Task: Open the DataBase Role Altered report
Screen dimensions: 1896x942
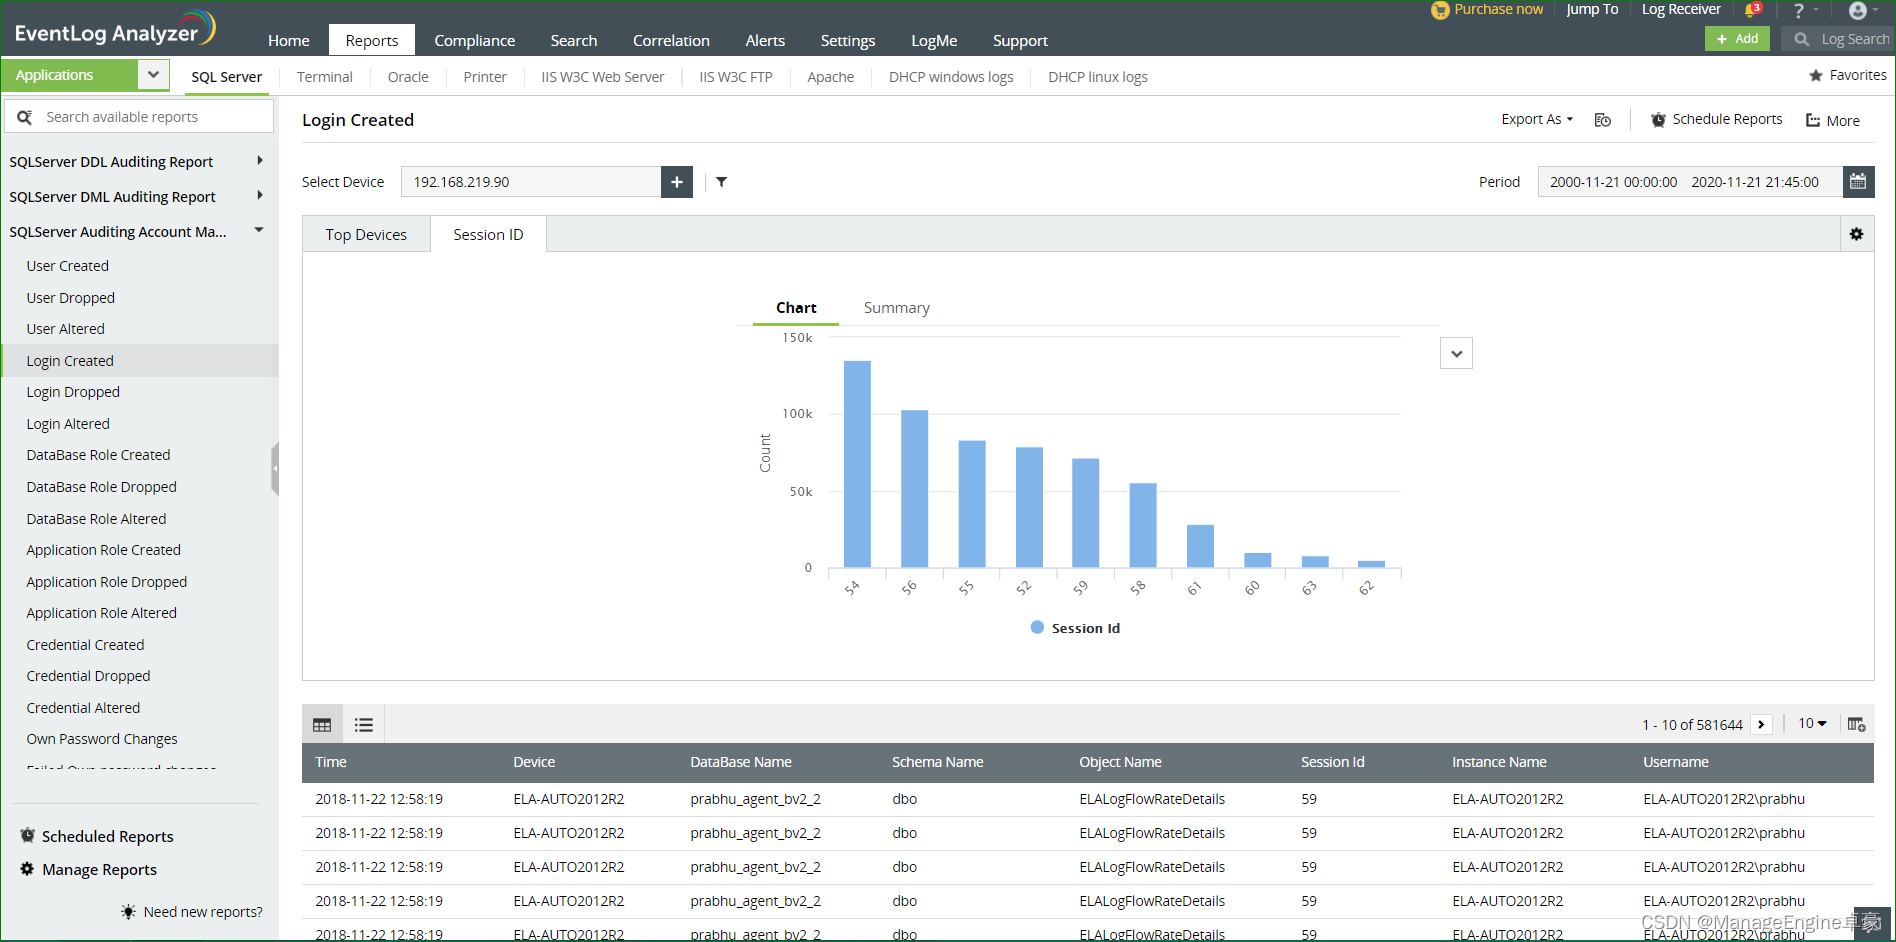Action: point(96,519)
